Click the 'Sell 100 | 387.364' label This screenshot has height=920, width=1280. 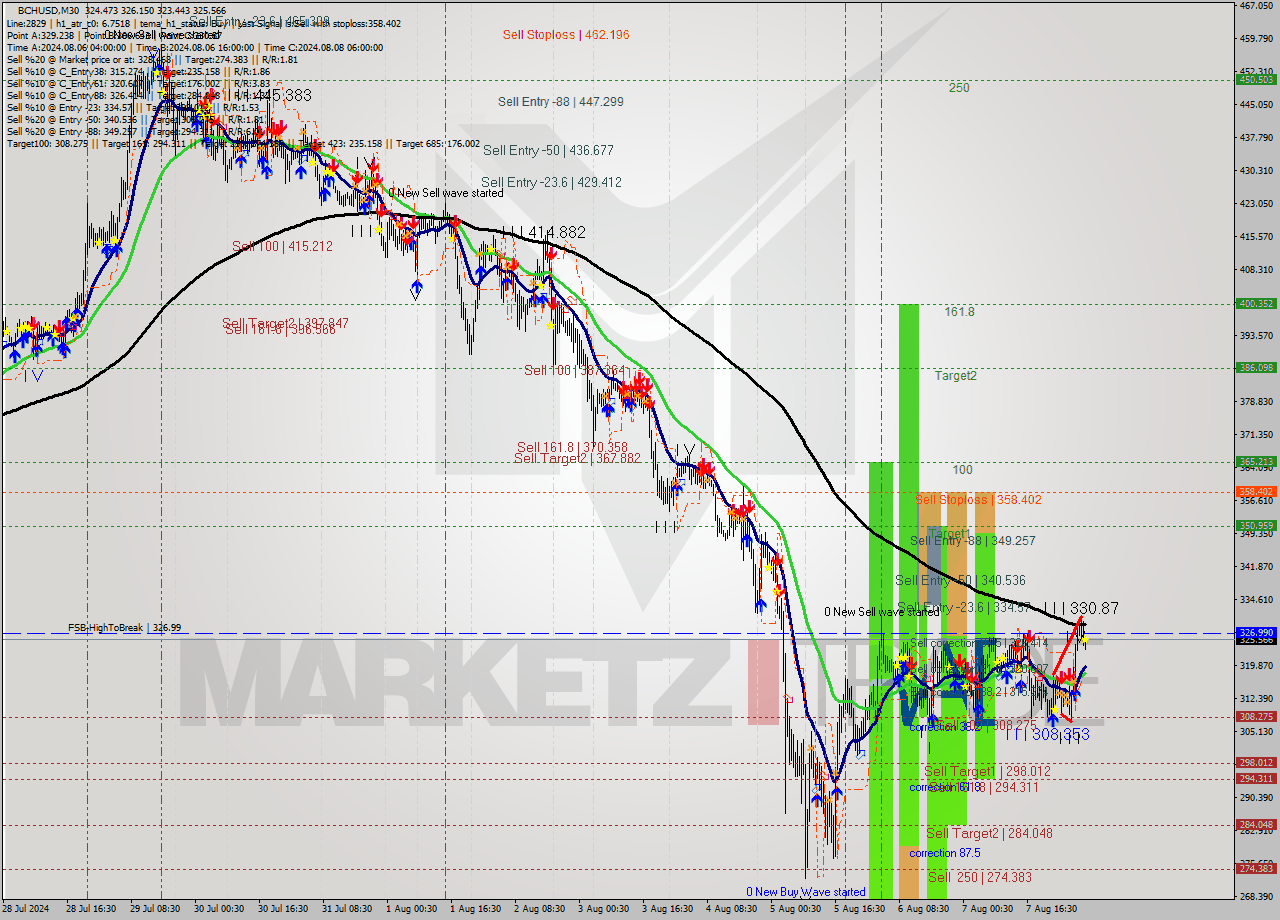[x=574, y=370]
